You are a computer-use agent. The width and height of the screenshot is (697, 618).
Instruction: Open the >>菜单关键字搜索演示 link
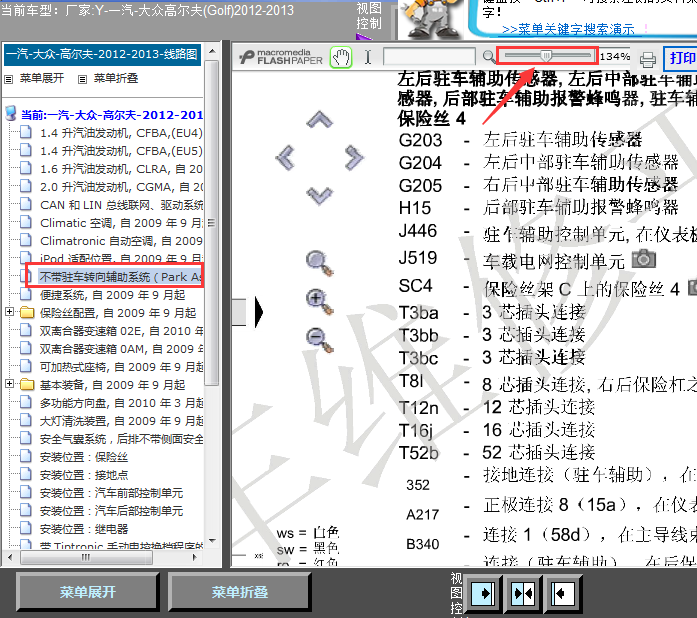(568, 30)
